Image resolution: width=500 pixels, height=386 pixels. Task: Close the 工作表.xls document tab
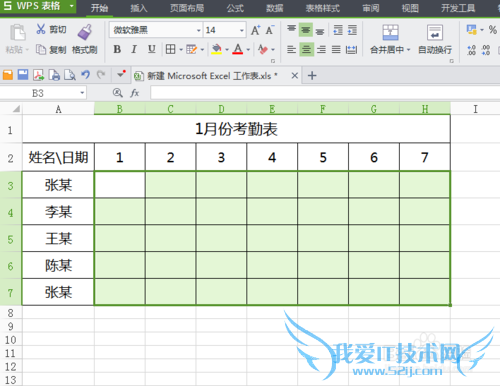(295, 76)
